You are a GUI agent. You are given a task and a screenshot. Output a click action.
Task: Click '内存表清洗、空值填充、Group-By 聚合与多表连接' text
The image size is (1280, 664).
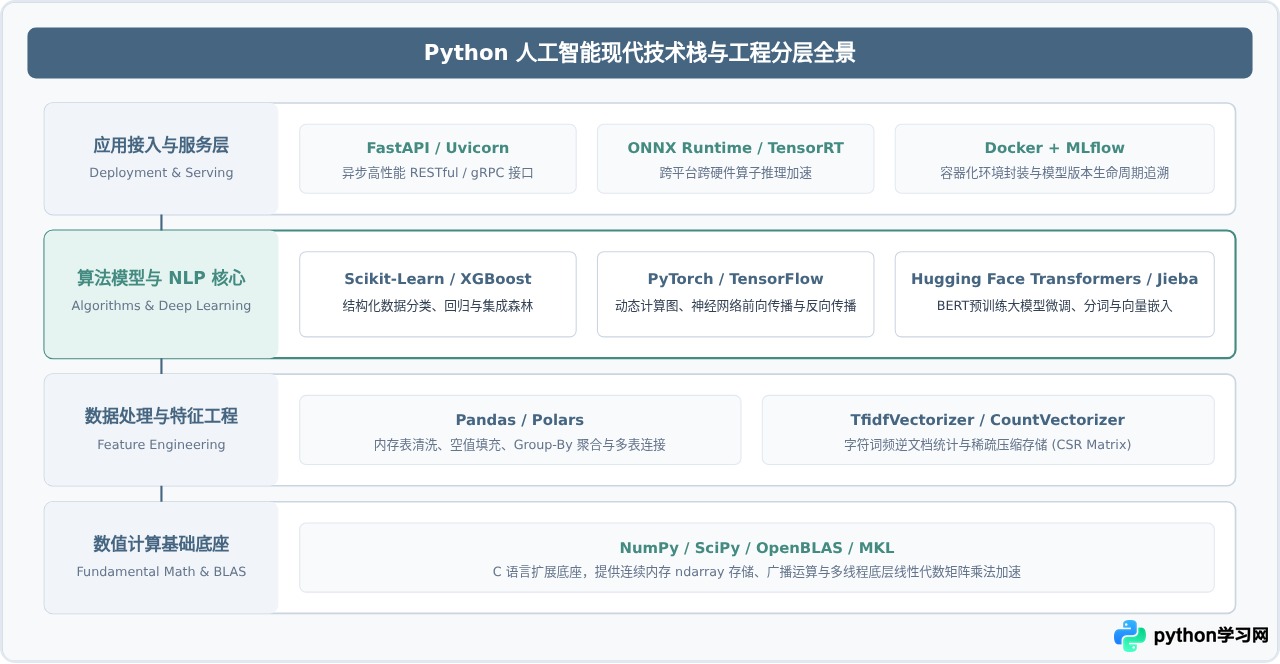(520, 445)
